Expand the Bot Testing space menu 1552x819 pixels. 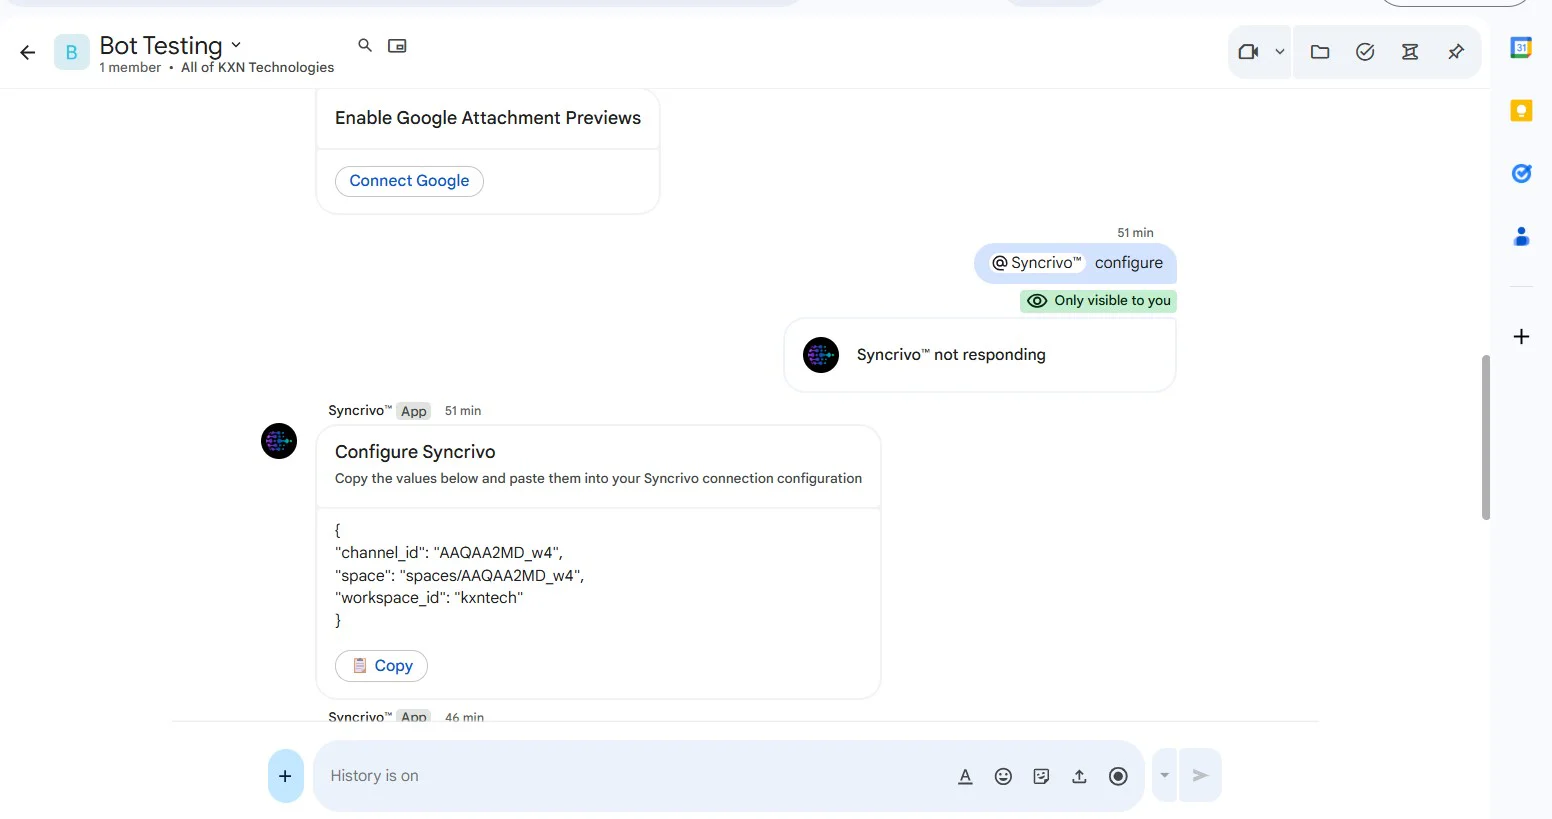pos(236,45)
